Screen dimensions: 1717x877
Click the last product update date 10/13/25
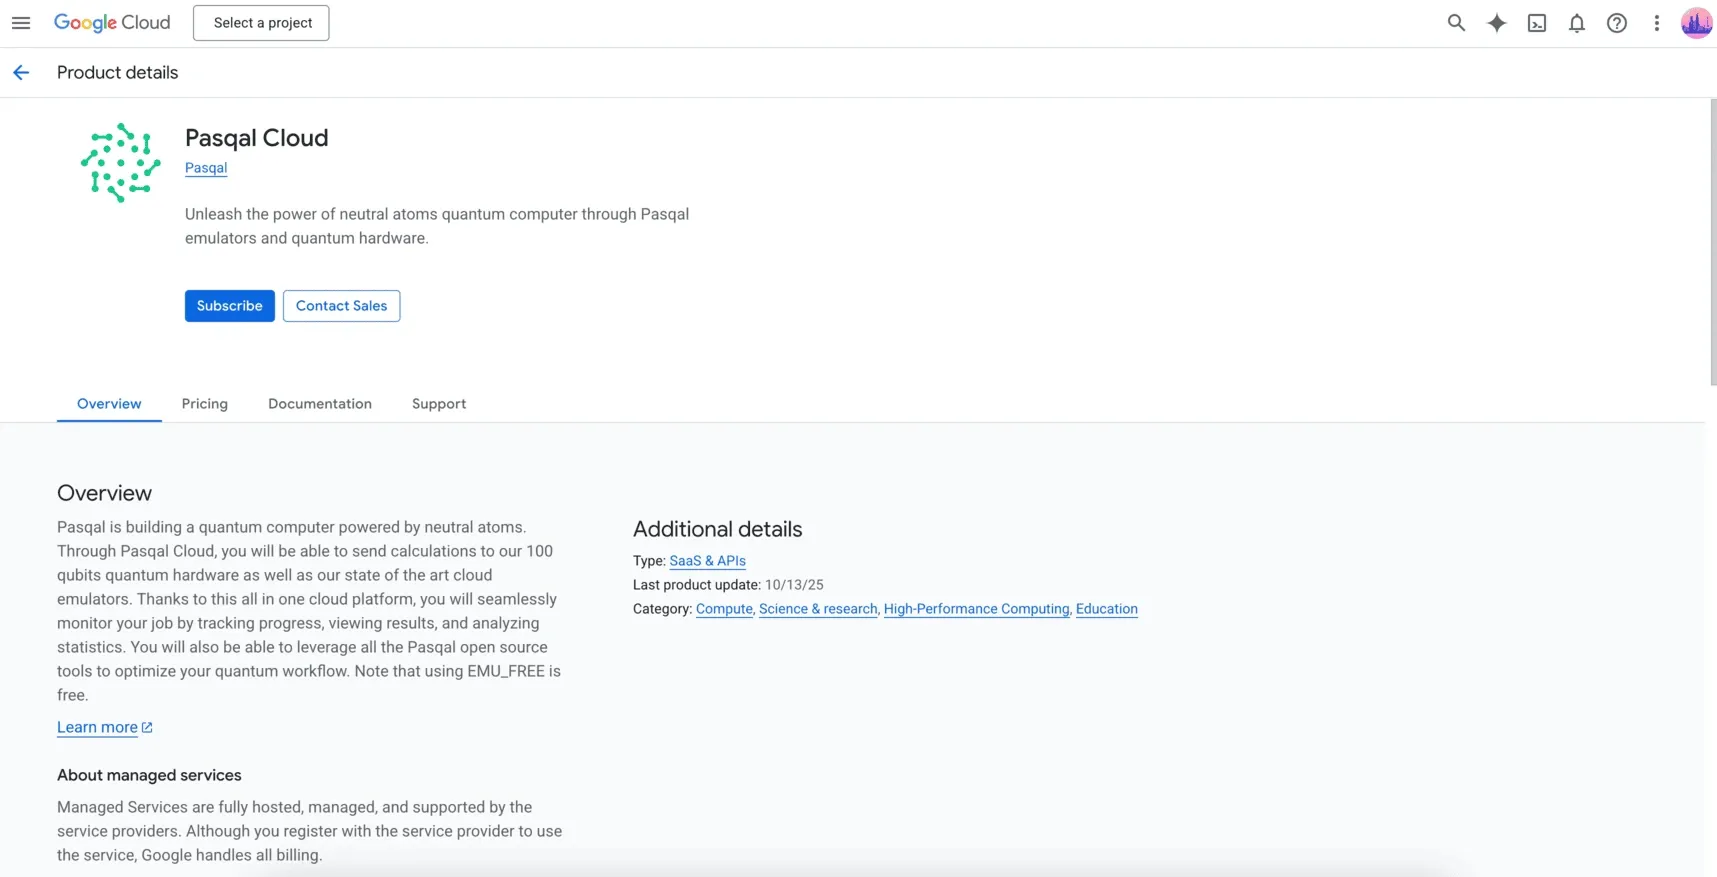click(x=794, y=585)
